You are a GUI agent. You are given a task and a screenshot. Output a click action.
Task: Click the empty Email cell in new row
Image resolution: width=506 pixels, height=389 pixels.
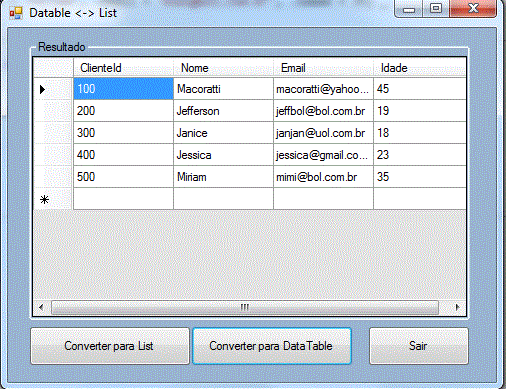coord(323,199)
